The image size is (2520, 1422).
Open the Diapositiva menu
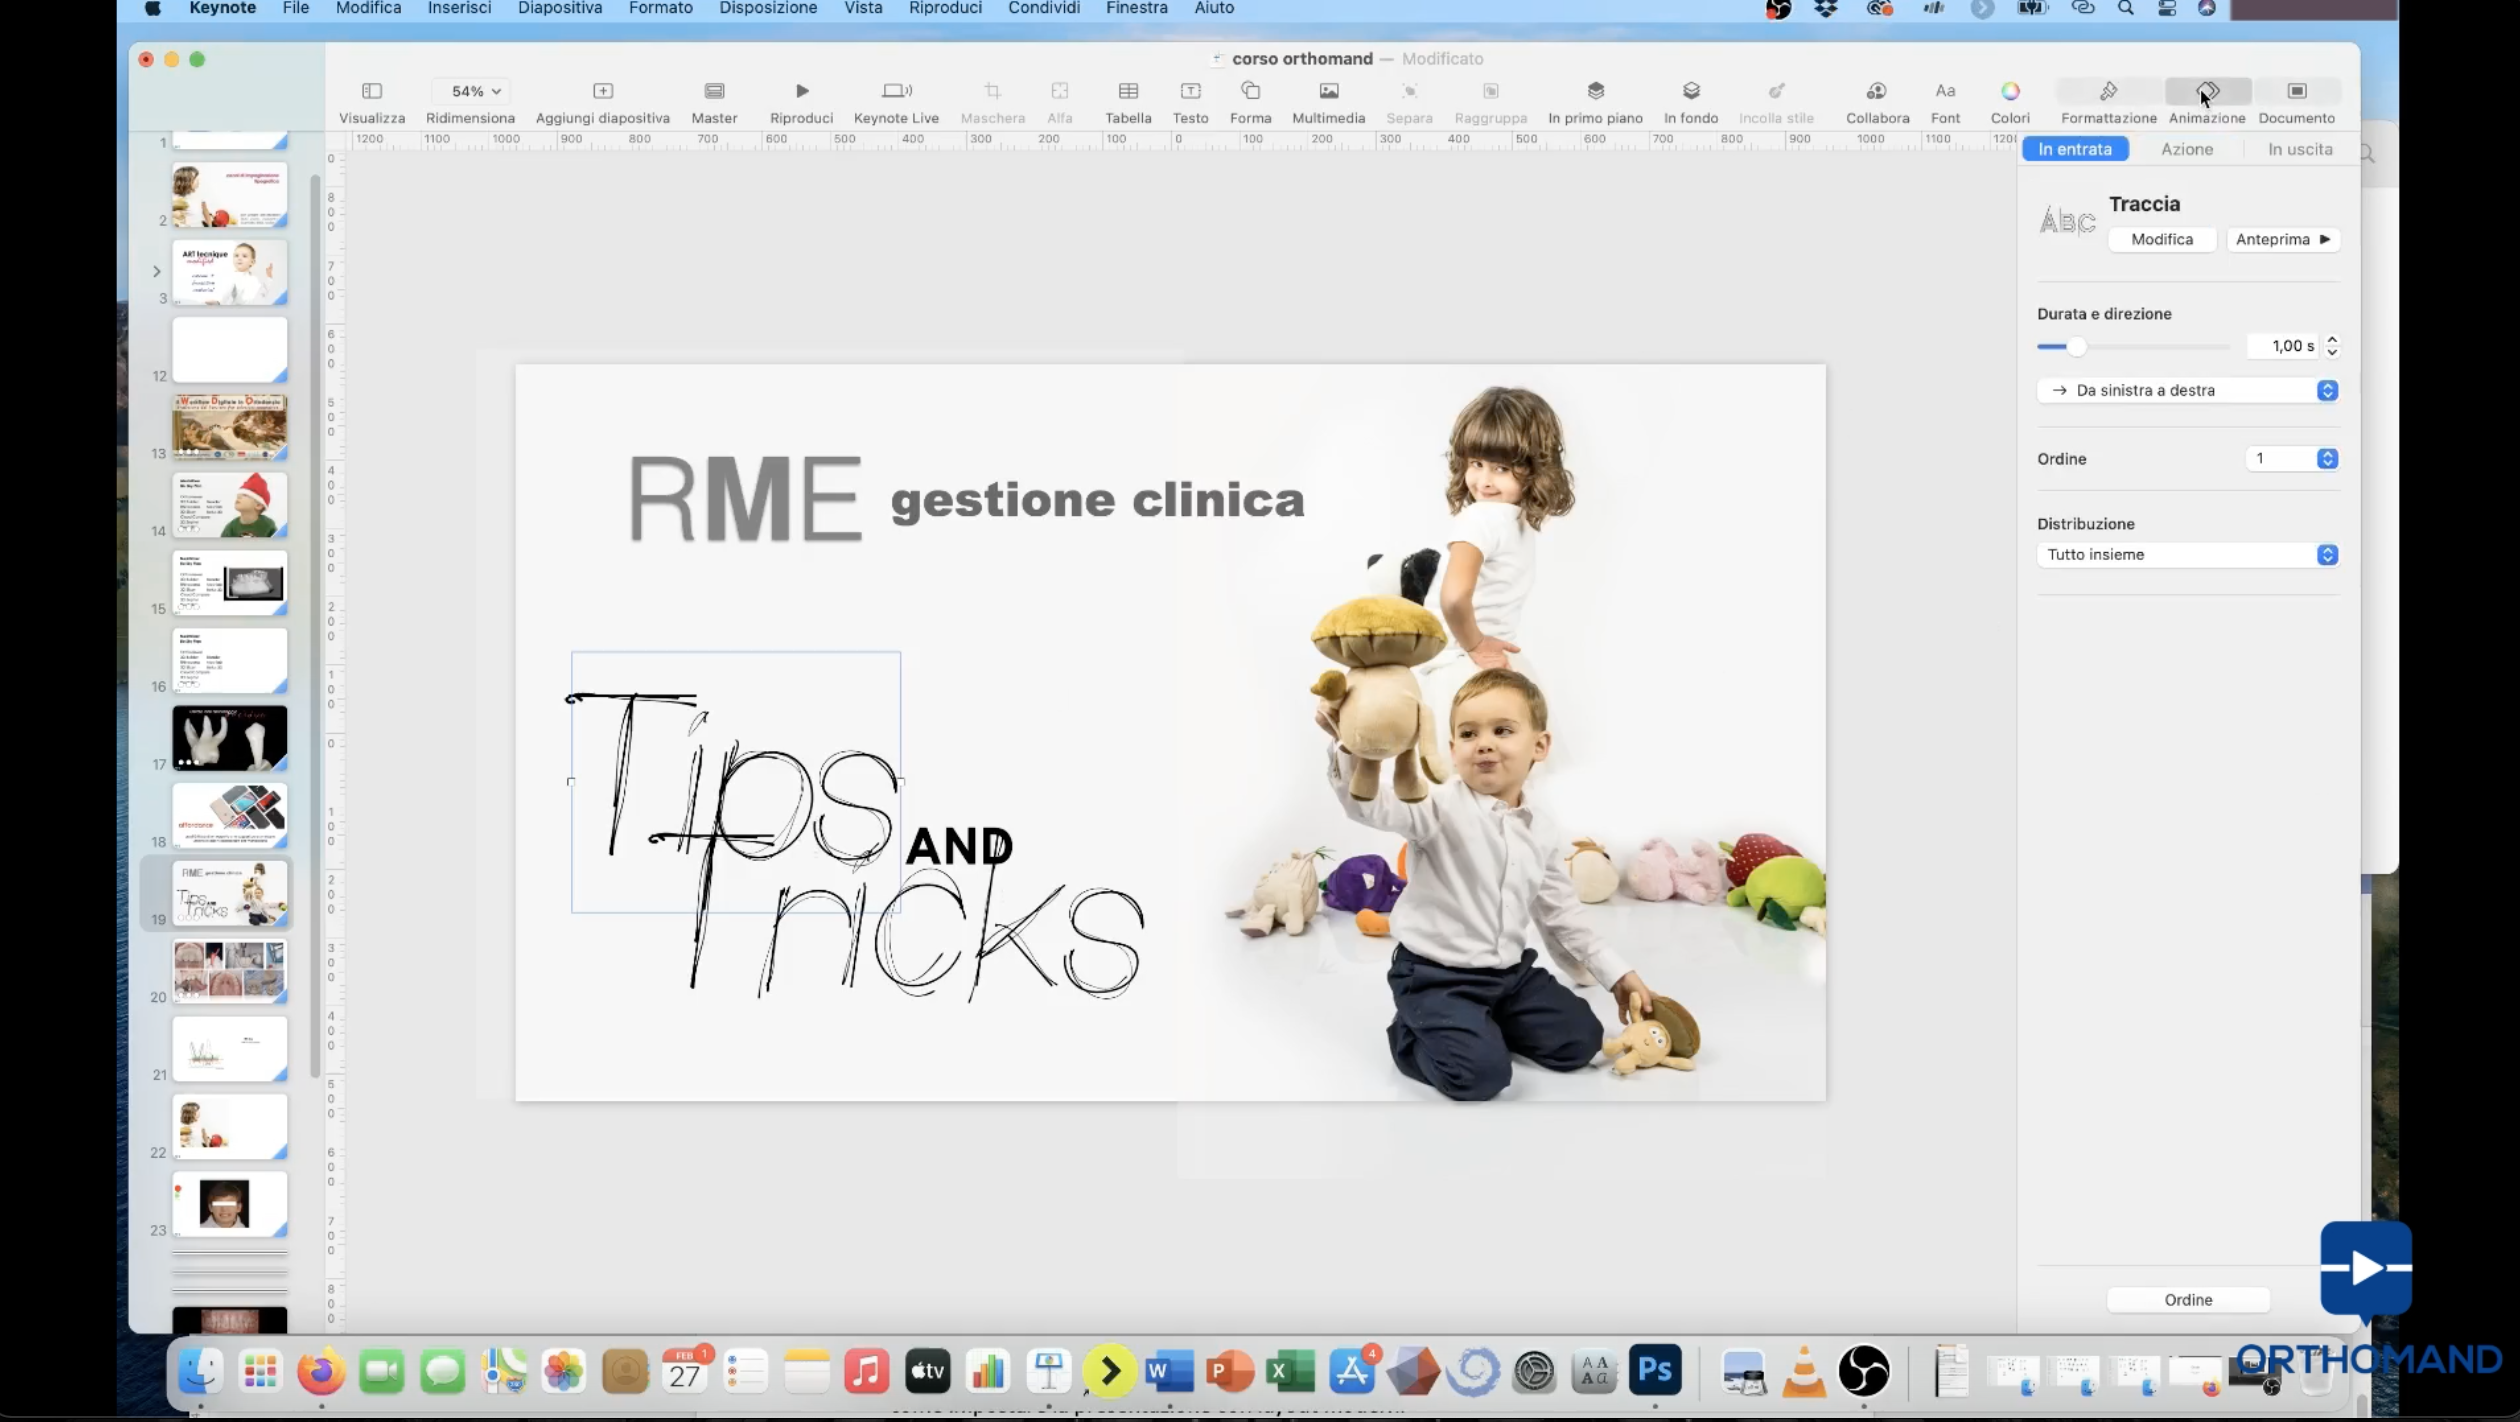coord(559,8)
